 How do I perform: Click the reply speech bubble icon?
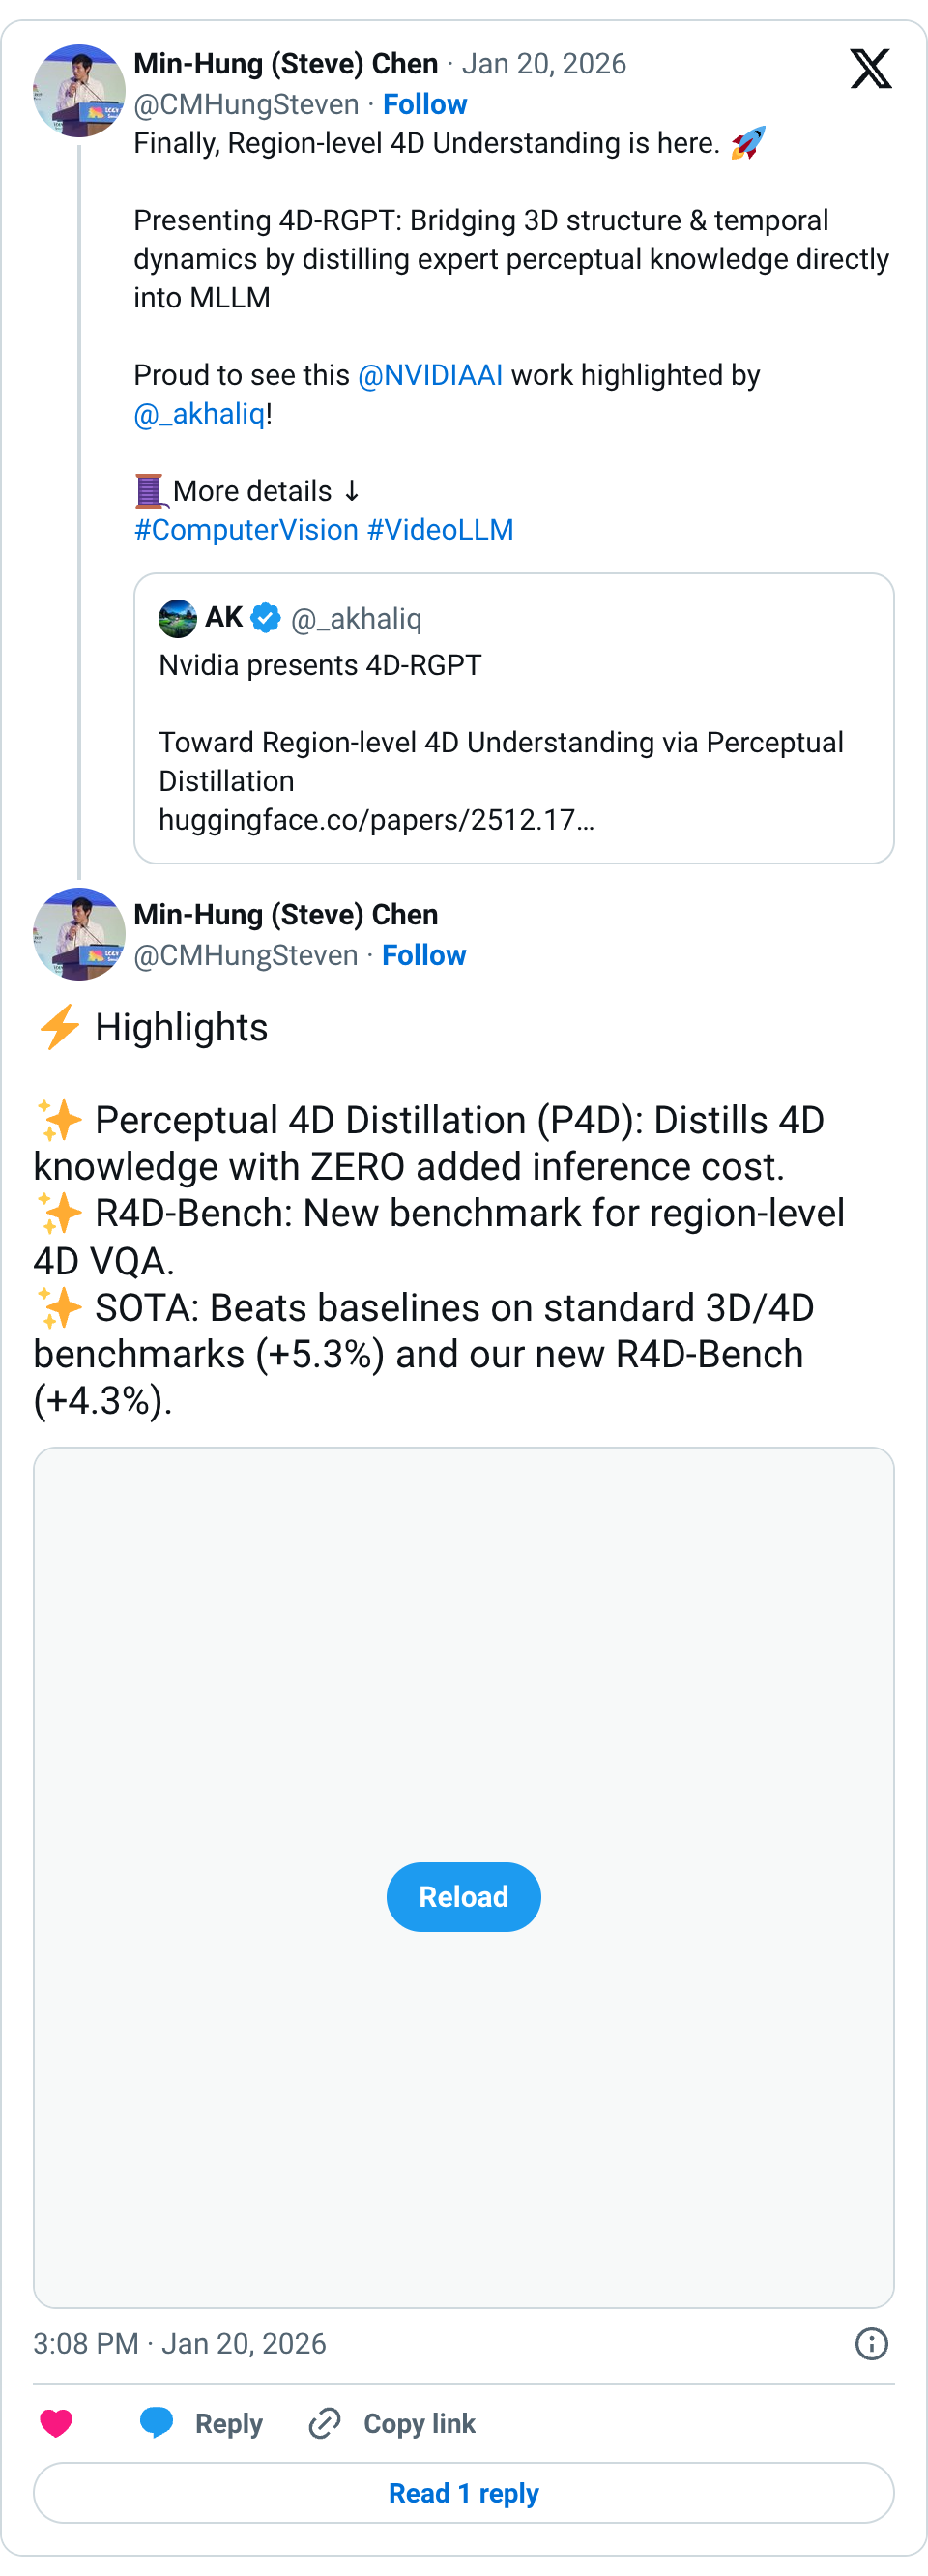[x=157, y=2422]
